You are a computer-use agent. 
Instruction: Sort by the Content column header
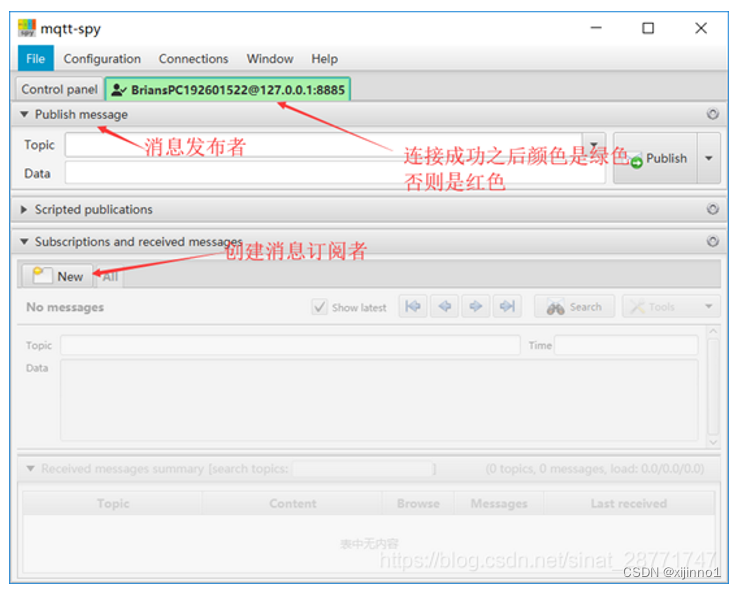292,503
